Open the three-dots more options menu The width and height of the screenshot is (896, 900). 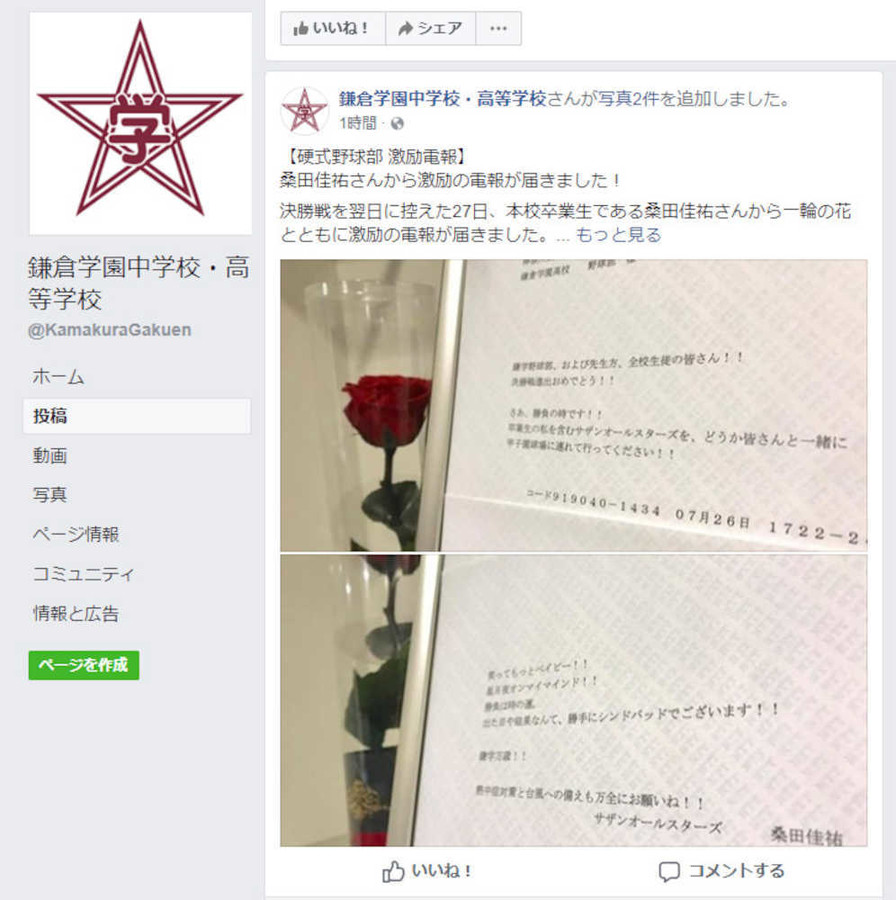tap(498, 28)
